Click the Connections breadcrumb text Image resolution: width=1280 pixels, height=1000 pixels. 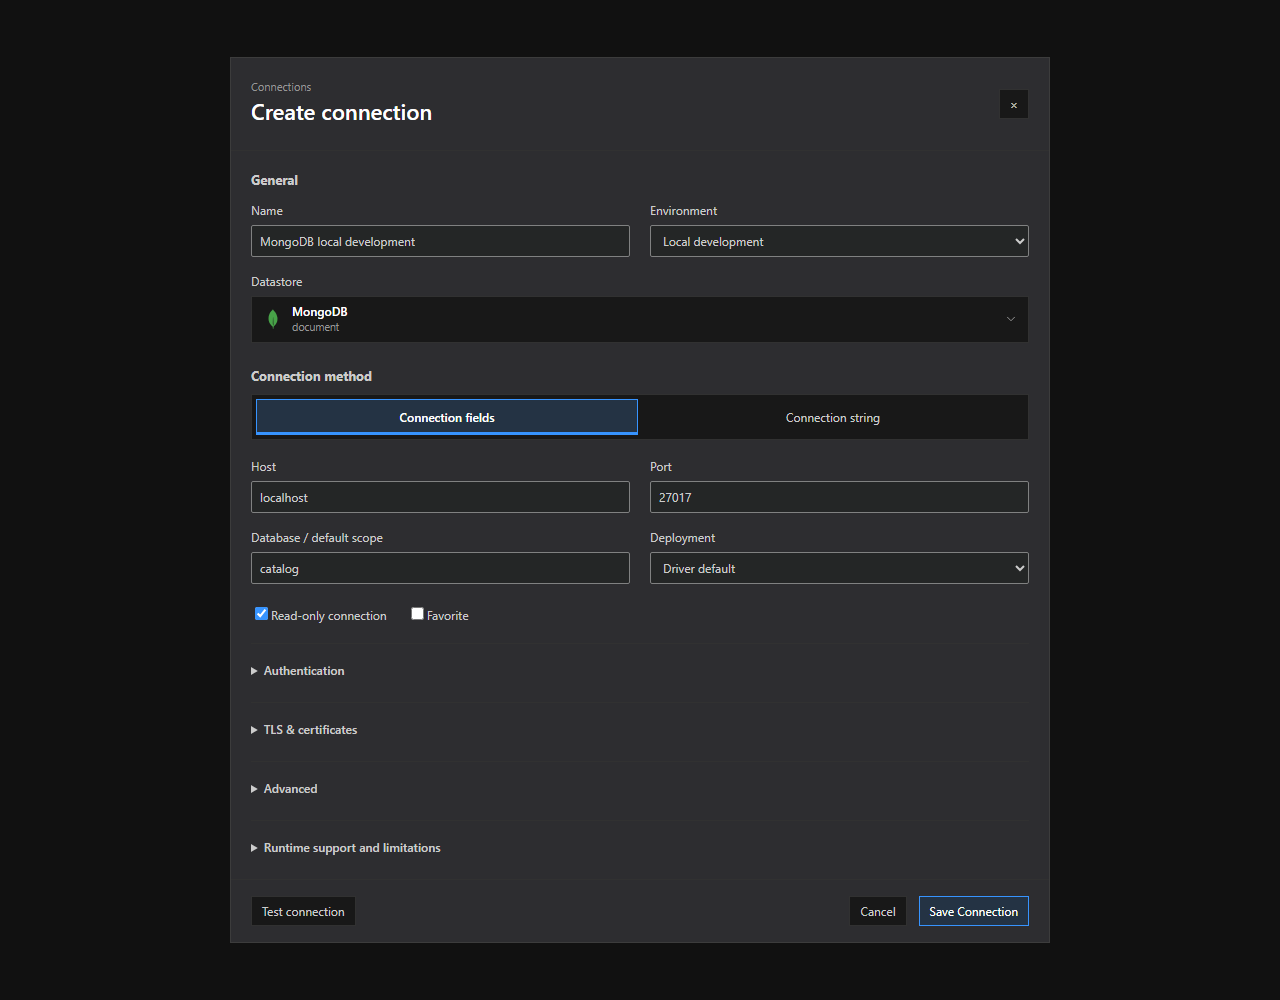tap(281, 87)
